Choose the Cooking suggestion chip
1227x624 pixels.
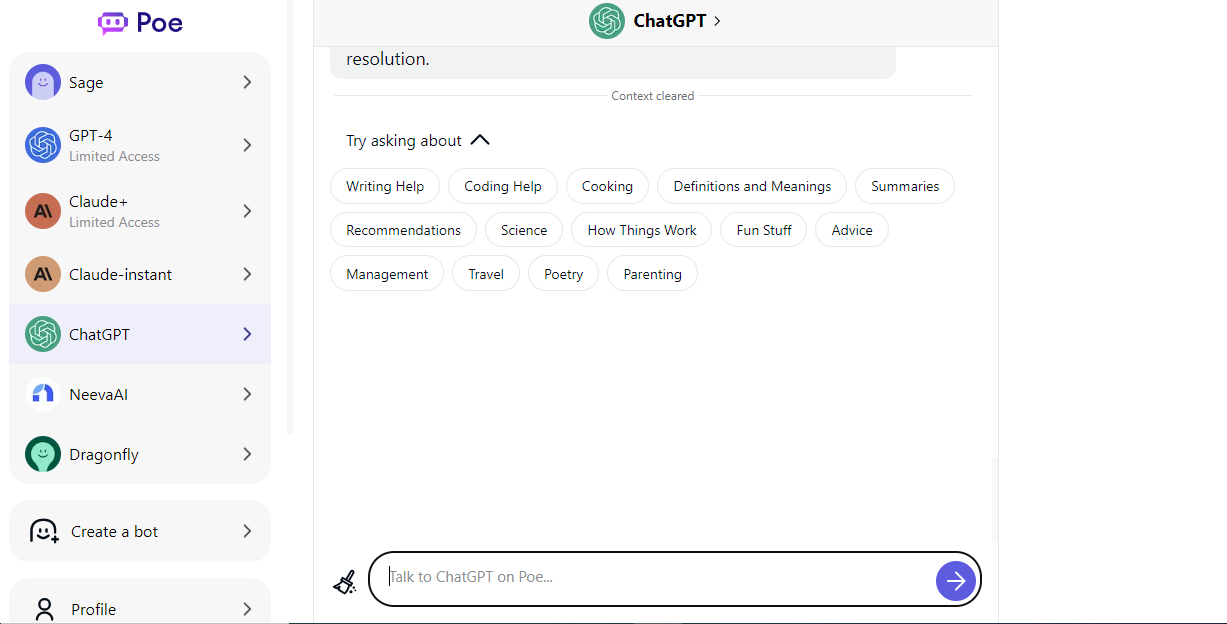607,186
